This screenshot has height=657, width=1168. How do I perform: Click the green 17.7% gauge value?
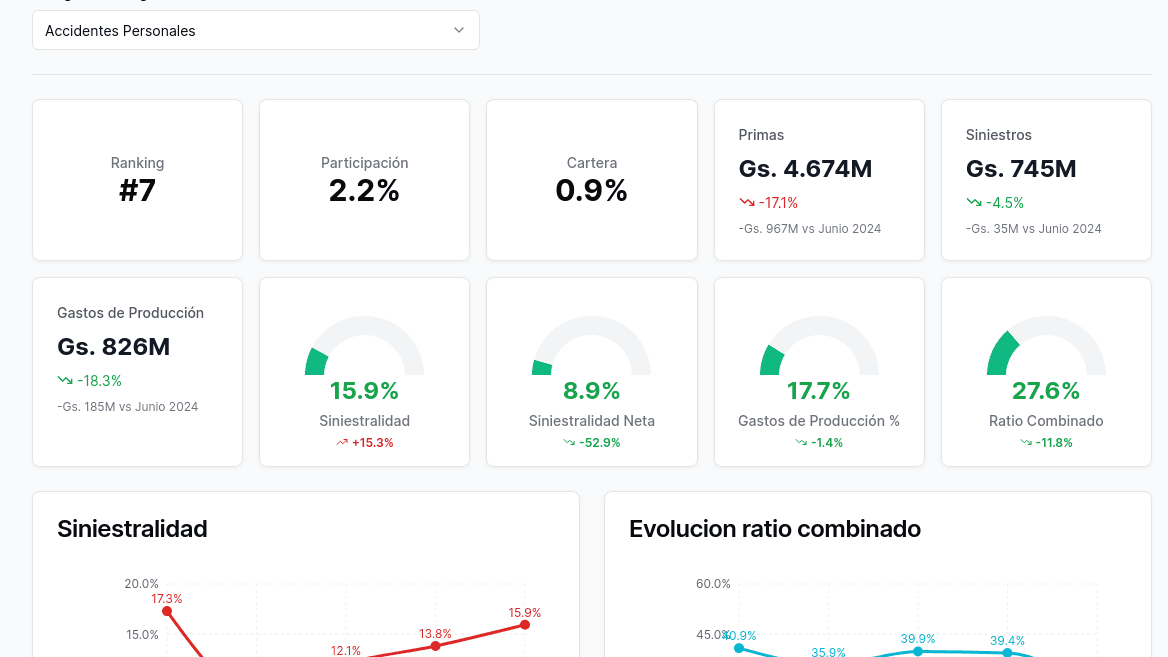pos(819,390)
